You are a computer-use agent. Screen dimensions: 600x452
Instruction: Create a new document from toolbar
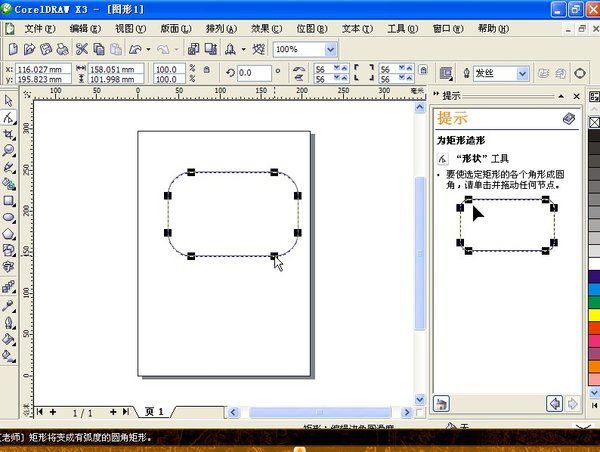pyautogui.click(x=13, y=49)
